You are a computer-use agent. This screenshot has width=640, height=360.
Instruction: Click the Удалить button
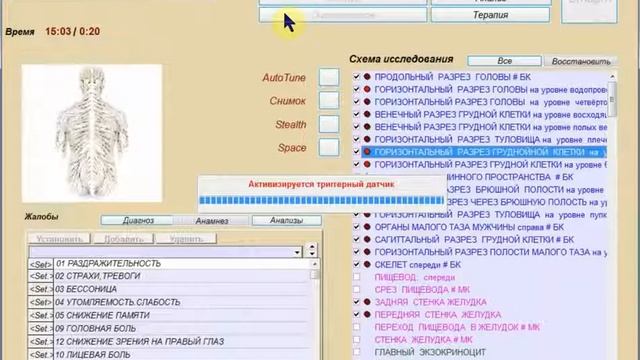[x=186, y=239]
